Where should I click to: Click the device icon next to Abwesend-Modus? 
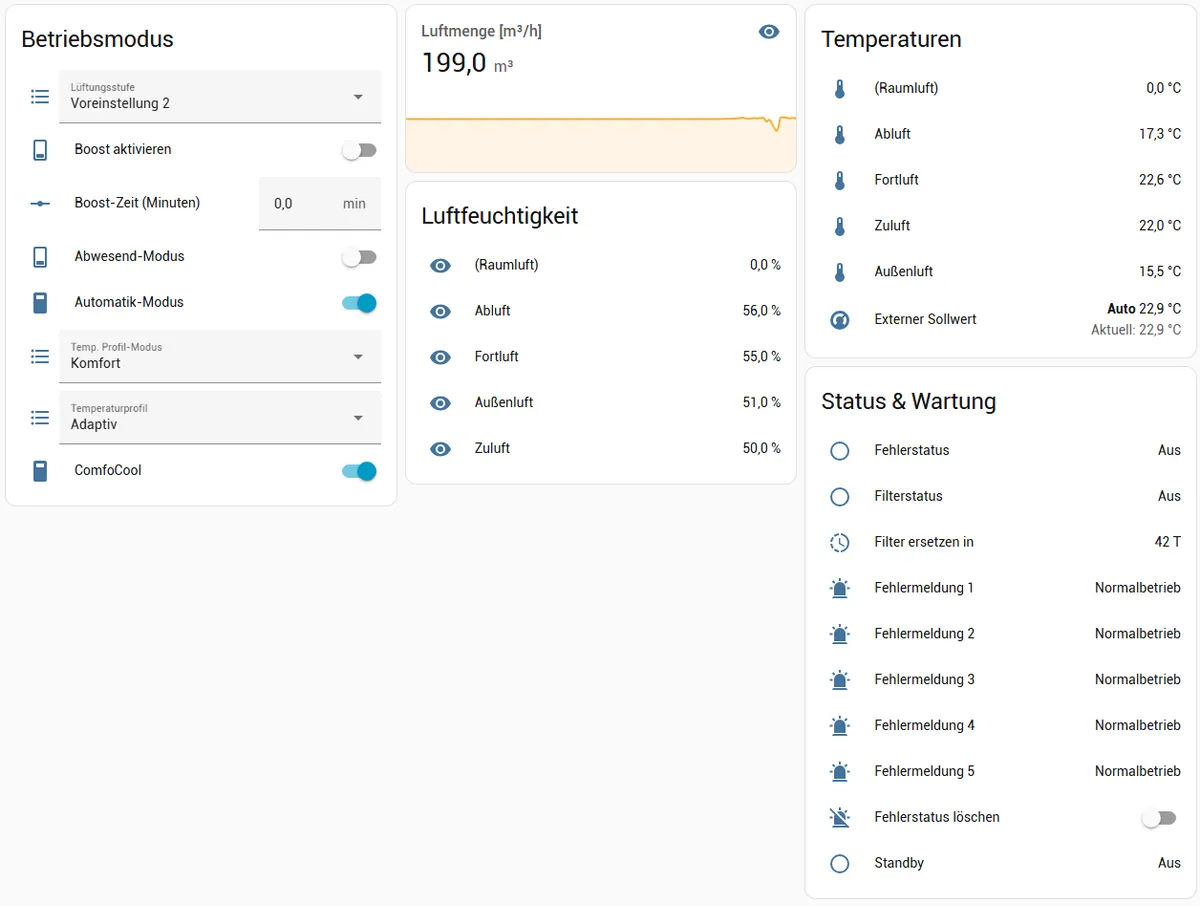coord(40,257)
